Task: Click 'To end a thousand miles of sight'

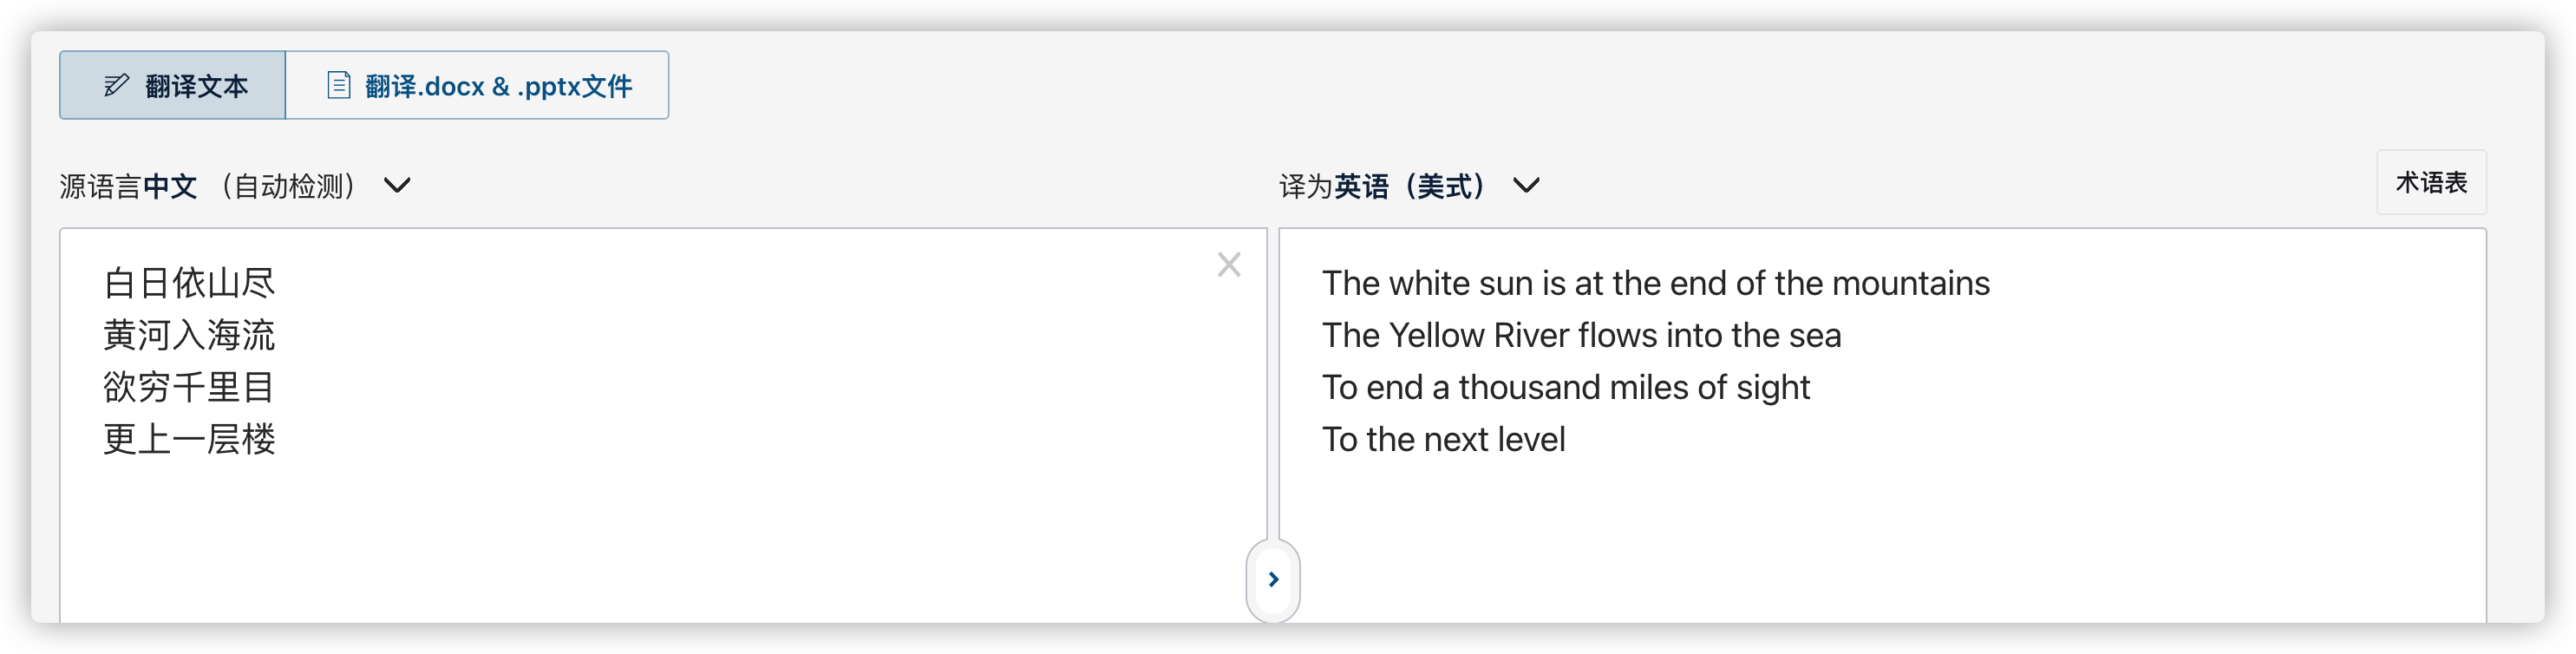Action: pyautogui.click(x=1565, y=387)
